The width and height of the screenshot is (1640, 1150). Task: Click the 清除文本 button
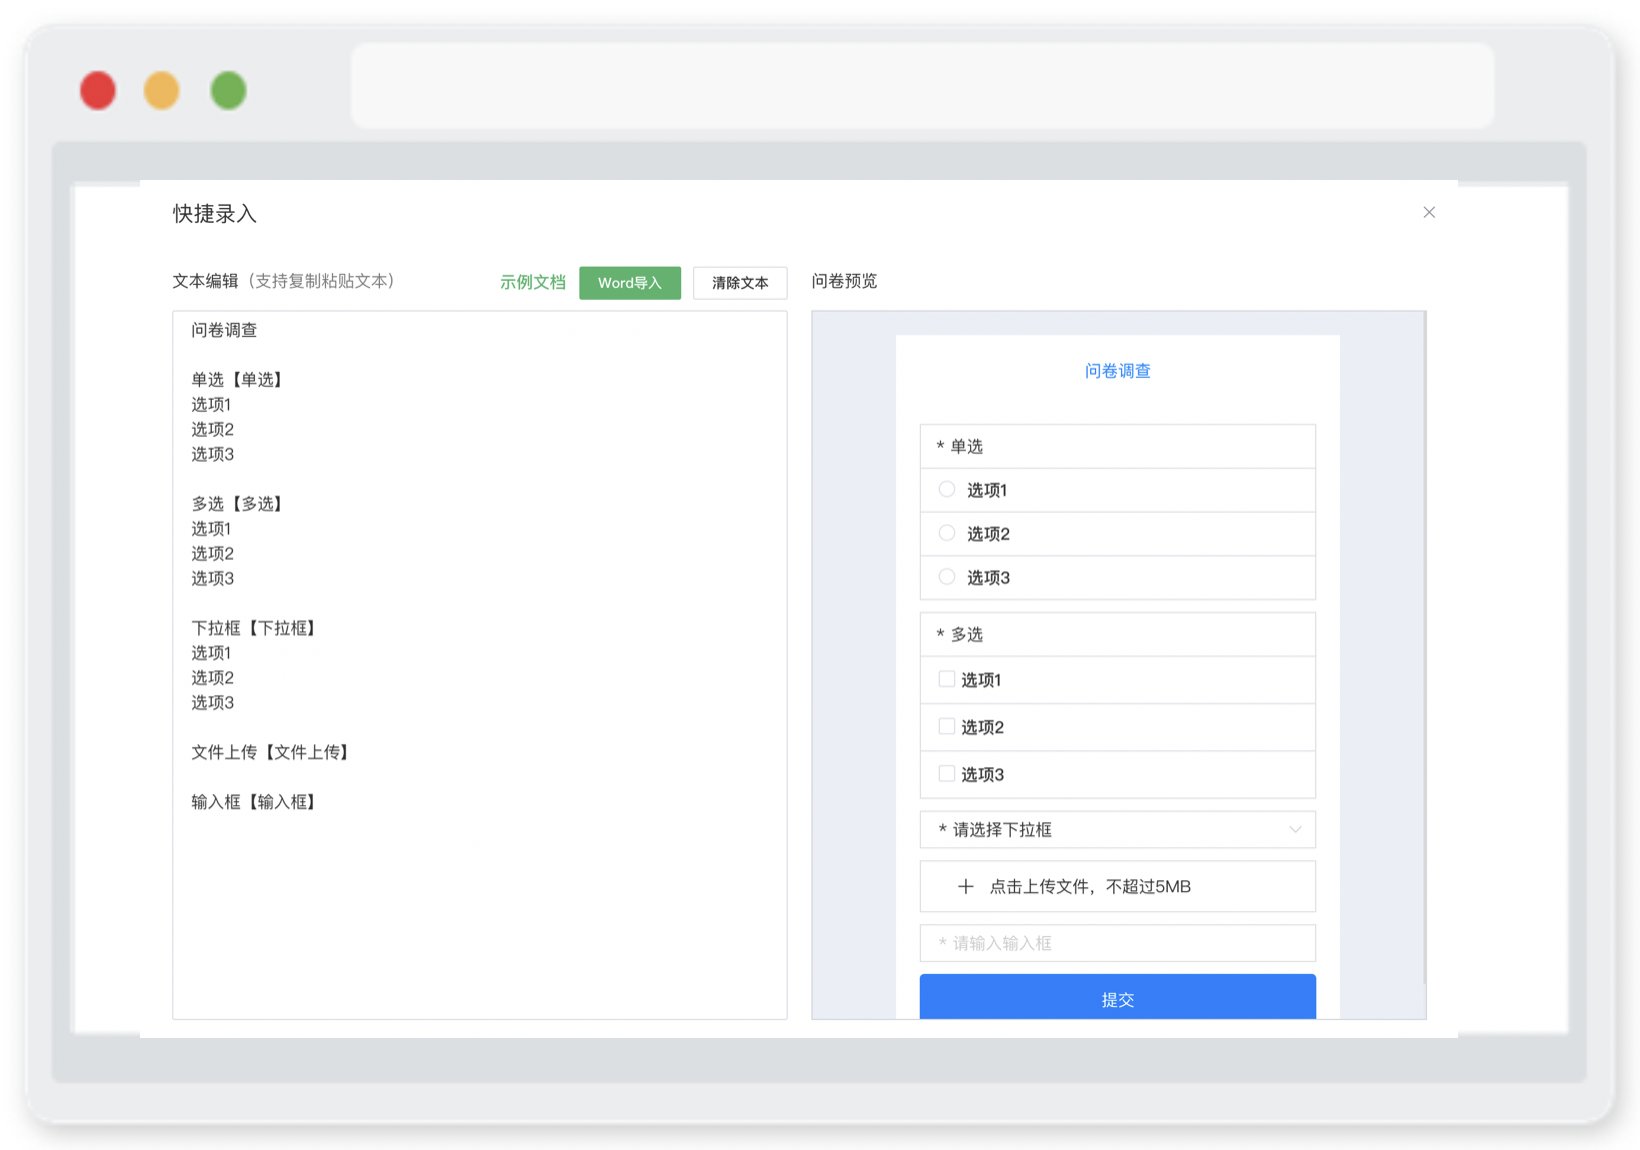coord(740,283)
